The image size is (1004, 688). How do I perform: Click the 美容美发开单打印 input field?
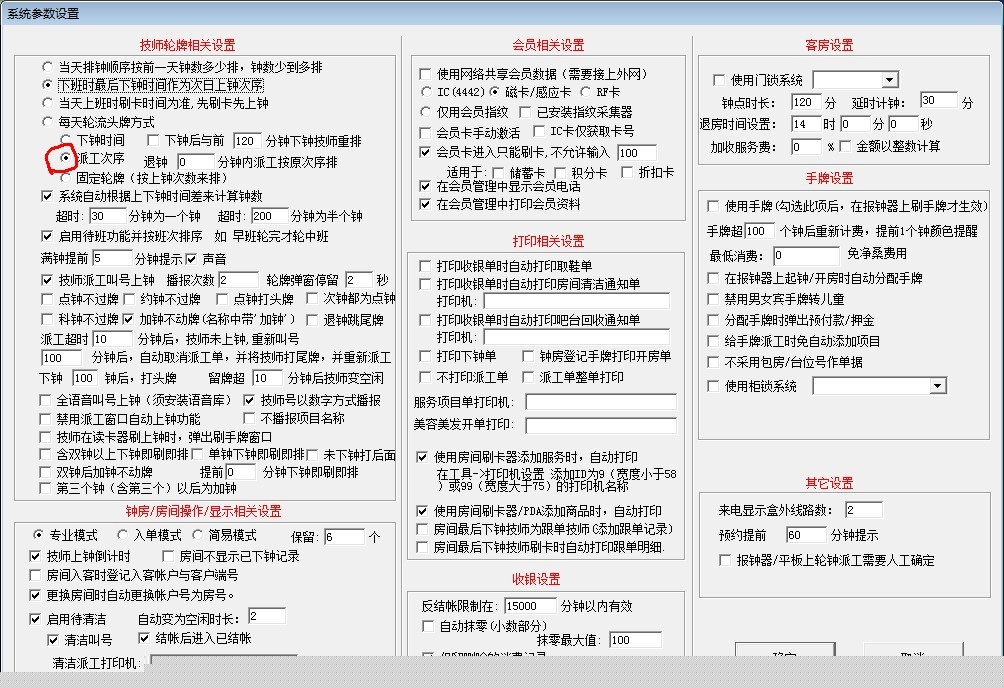601,425
